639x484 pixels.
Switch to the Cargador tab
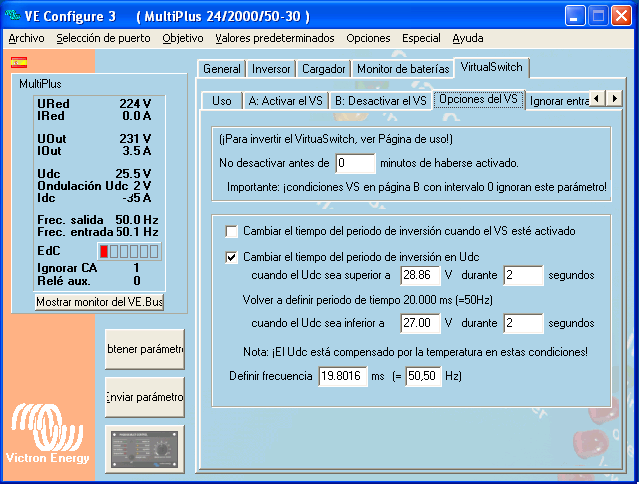(x=324, y=68)
